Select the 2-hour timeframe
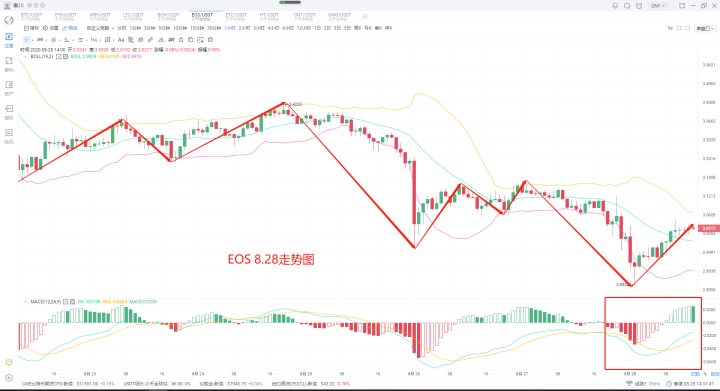Screen dimensions: 720x391 tap(244, 28)
